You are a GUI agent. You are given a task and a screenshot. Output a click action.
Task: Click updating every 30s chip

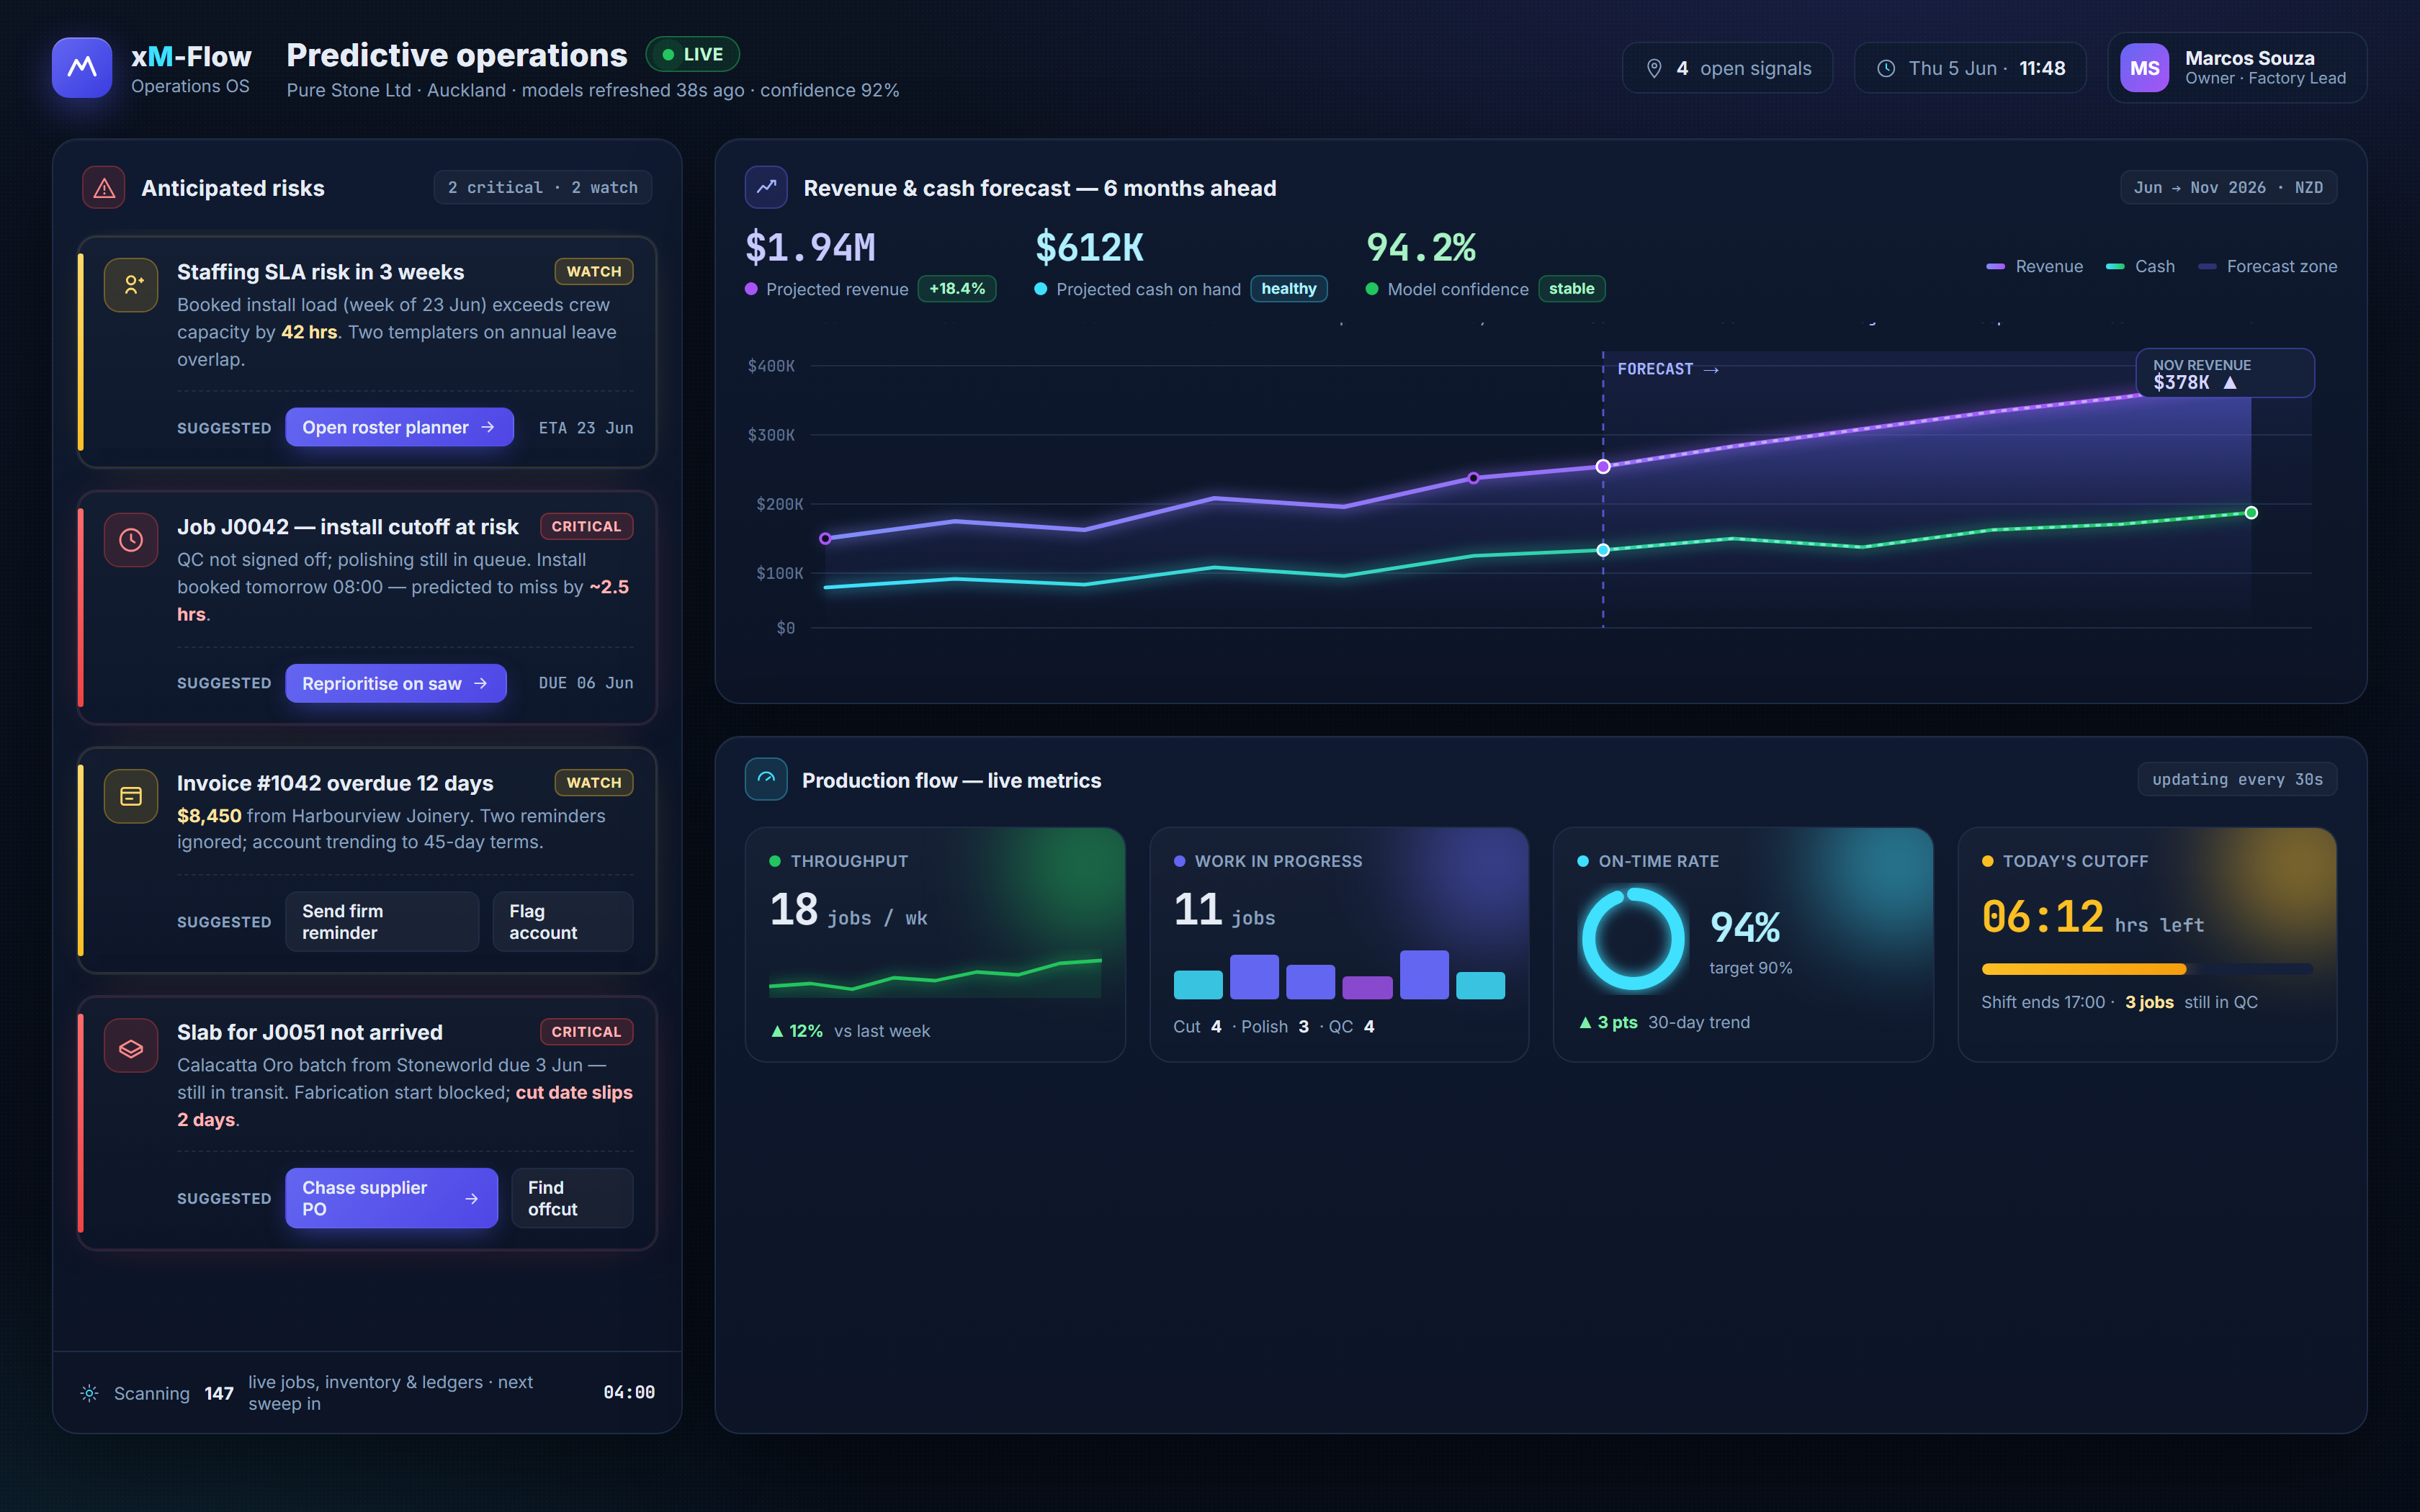point(2237,779)
